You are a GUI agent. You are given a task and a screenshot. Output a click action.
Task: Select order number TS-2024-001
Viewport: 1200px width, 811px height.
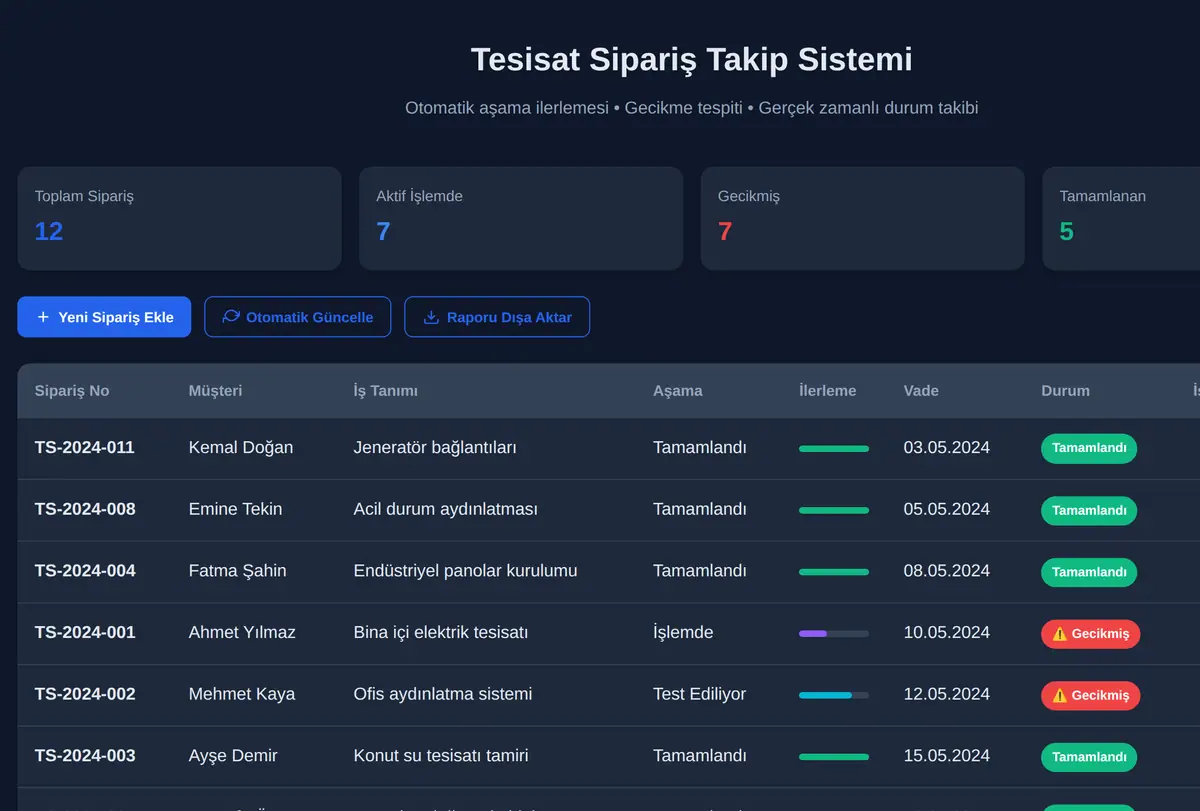pos(85,632)
